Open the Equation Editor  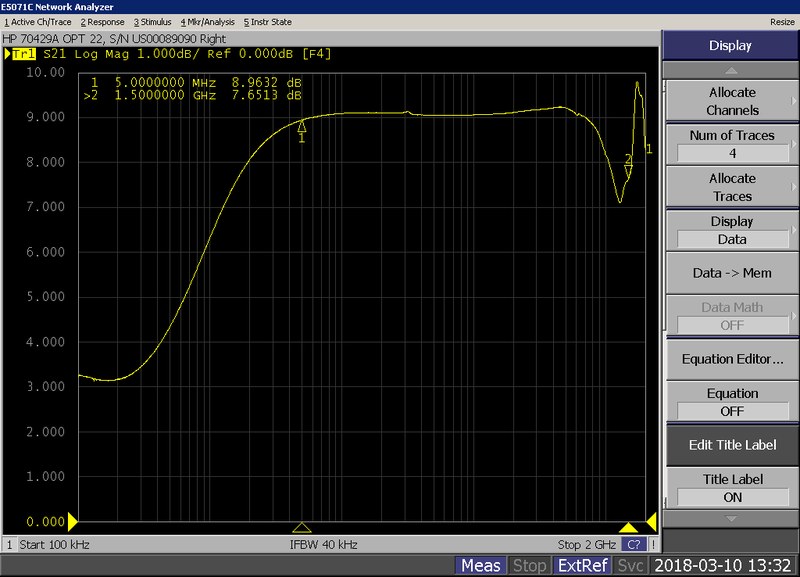[x=732, y=359]
